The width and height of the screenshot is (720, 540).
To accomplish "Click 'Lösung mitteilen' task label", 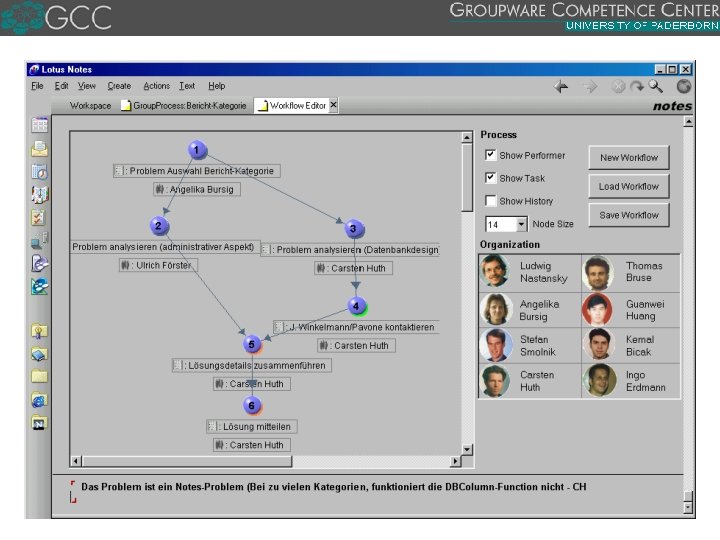I will coord(252,427).
